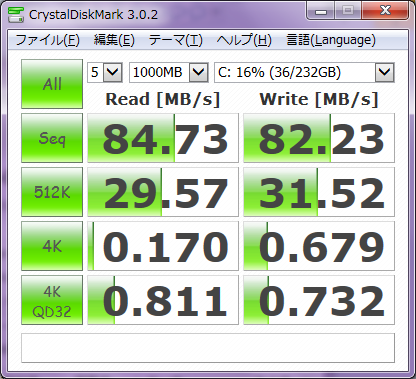Click the Write [MB/s] column header
Image resolution: width=416 pixels, height=379 pixels.
[319, 99]
